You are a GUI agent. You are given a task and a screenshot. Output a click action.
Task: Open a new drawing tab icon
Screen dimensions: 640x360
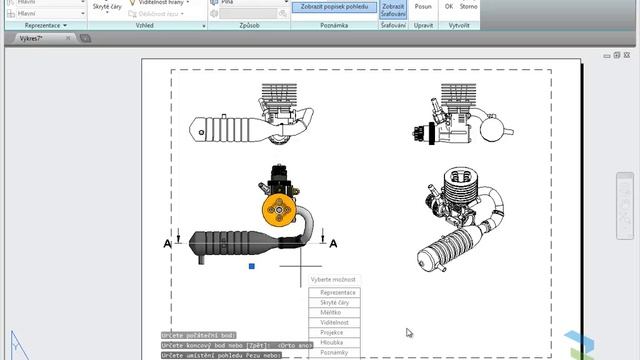coord(85,38)
